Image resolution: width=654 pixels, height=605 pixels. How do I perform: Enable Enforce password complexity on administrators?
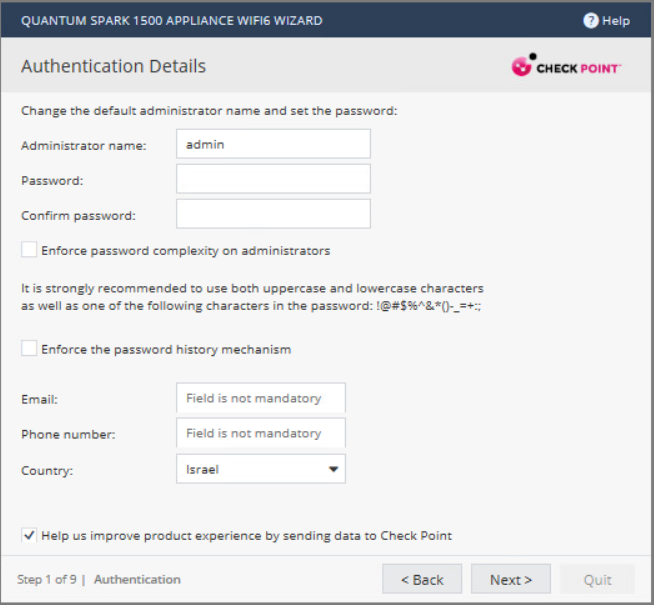pos(29,250)
